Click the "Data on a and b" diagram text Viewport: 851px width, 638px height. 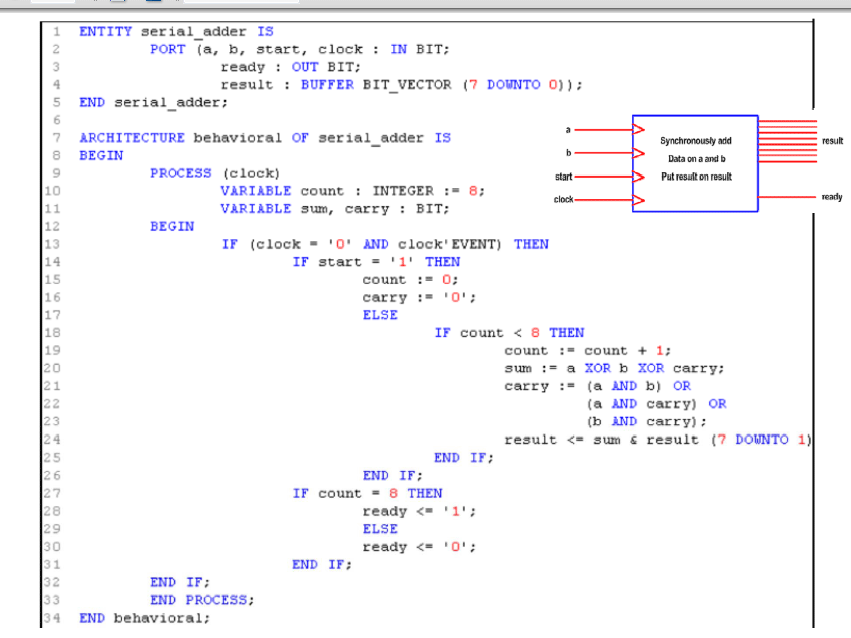point(696,159)
